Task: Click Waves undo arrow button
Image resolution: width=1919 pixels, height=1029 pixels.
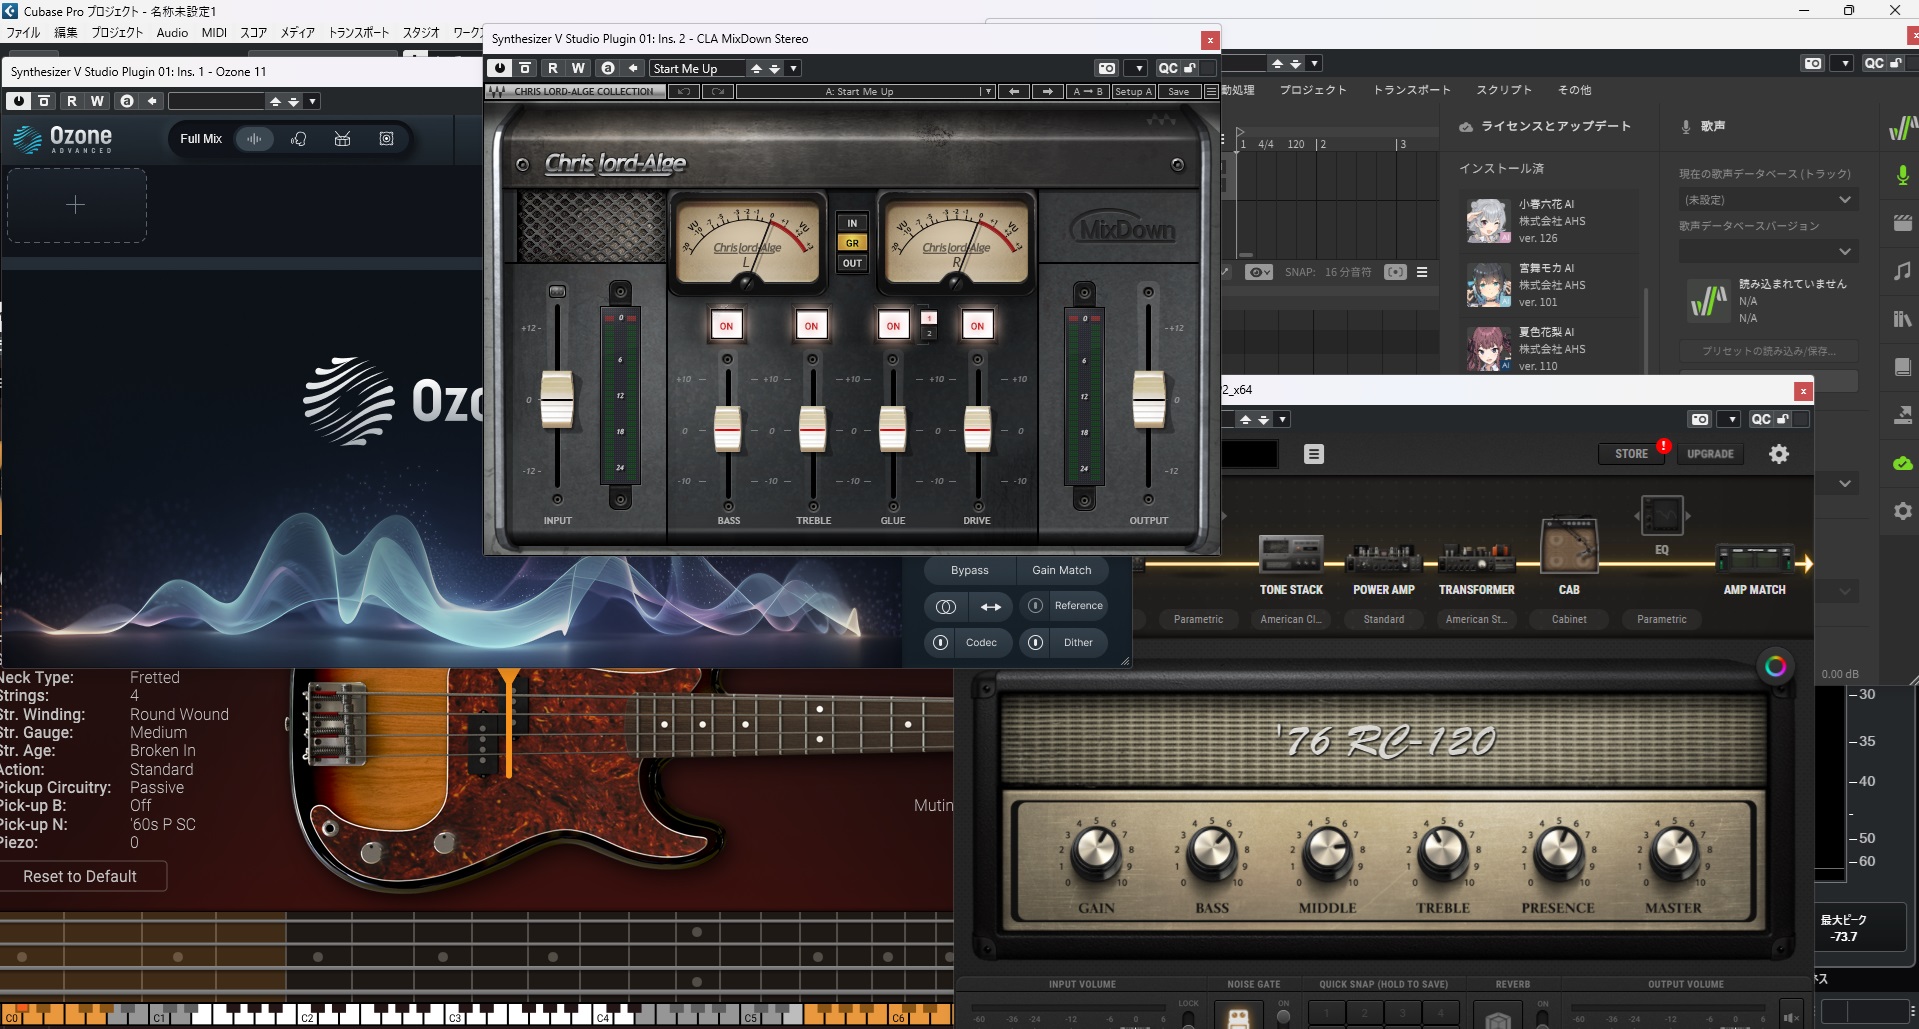Action: (x=684, y=91)
